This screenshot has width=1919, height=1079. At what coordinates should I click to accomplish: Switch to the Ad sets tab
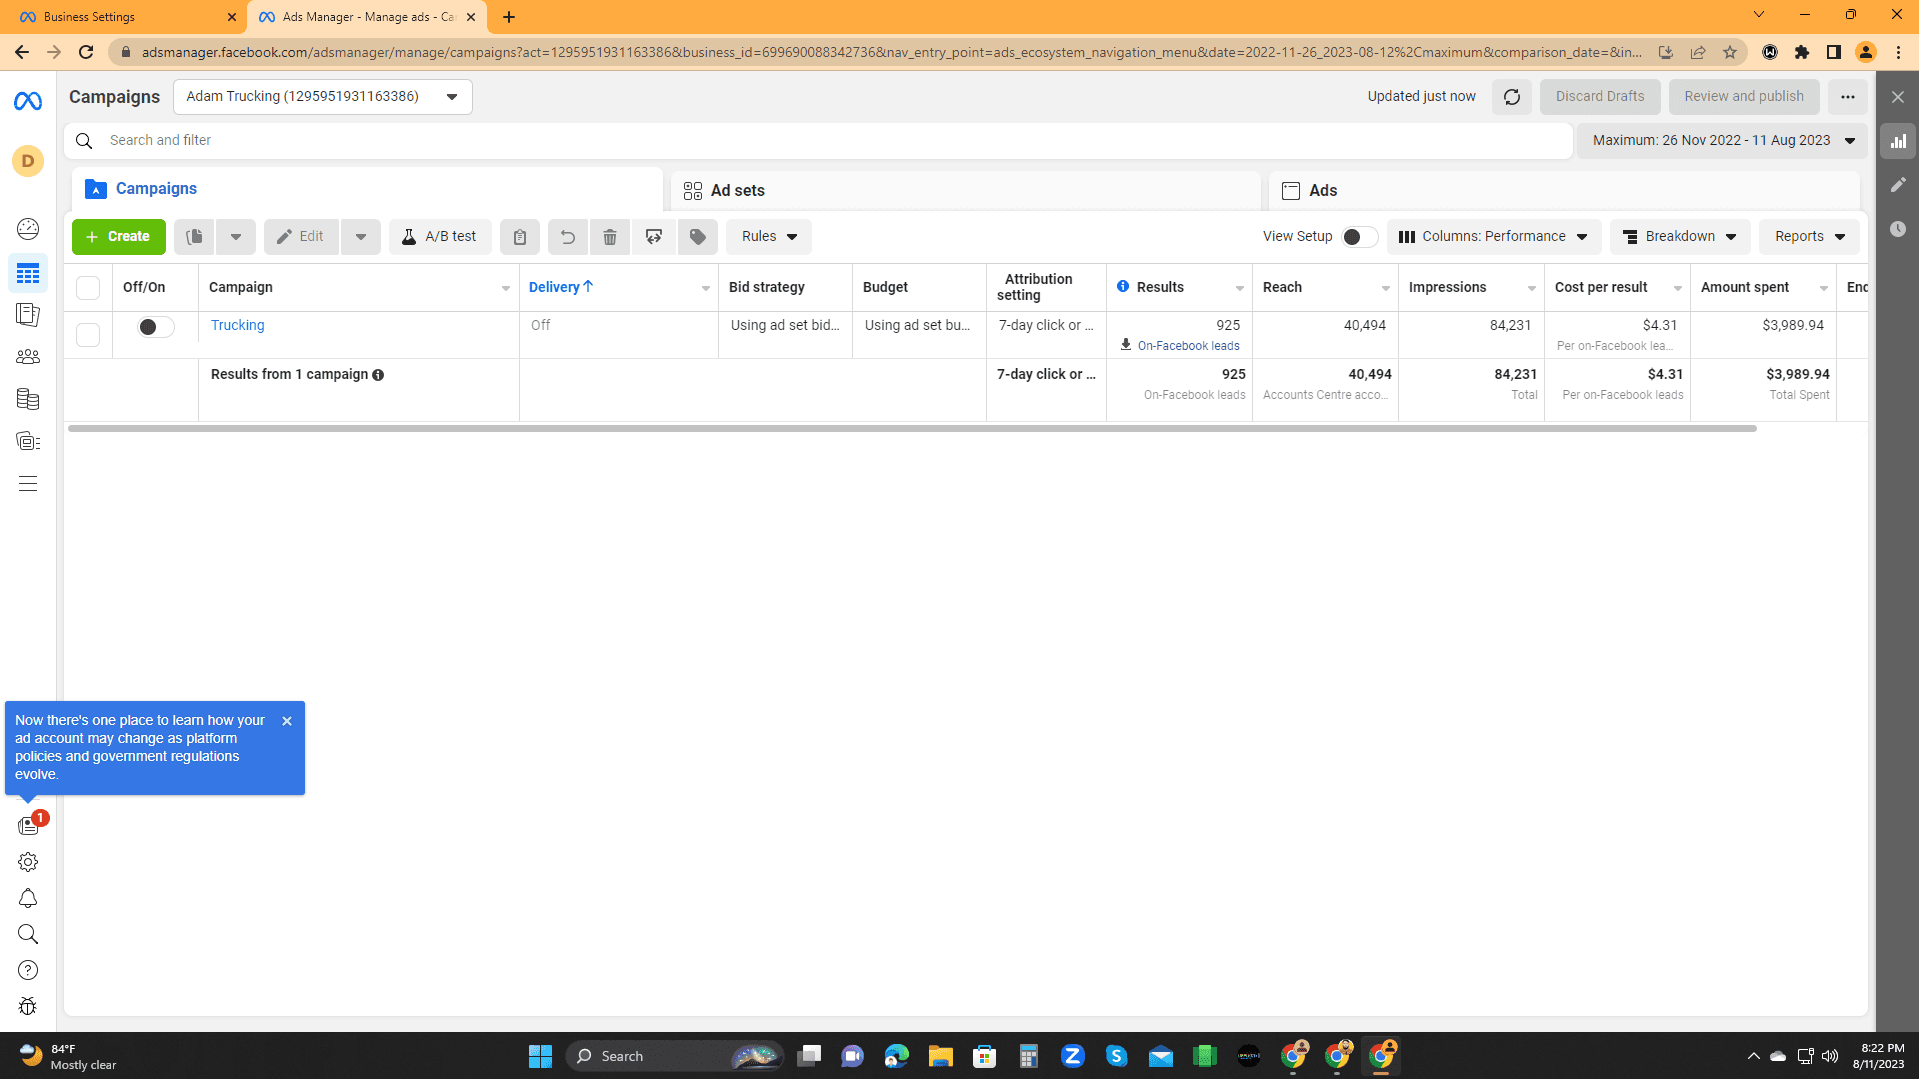[x=965, y=190]
